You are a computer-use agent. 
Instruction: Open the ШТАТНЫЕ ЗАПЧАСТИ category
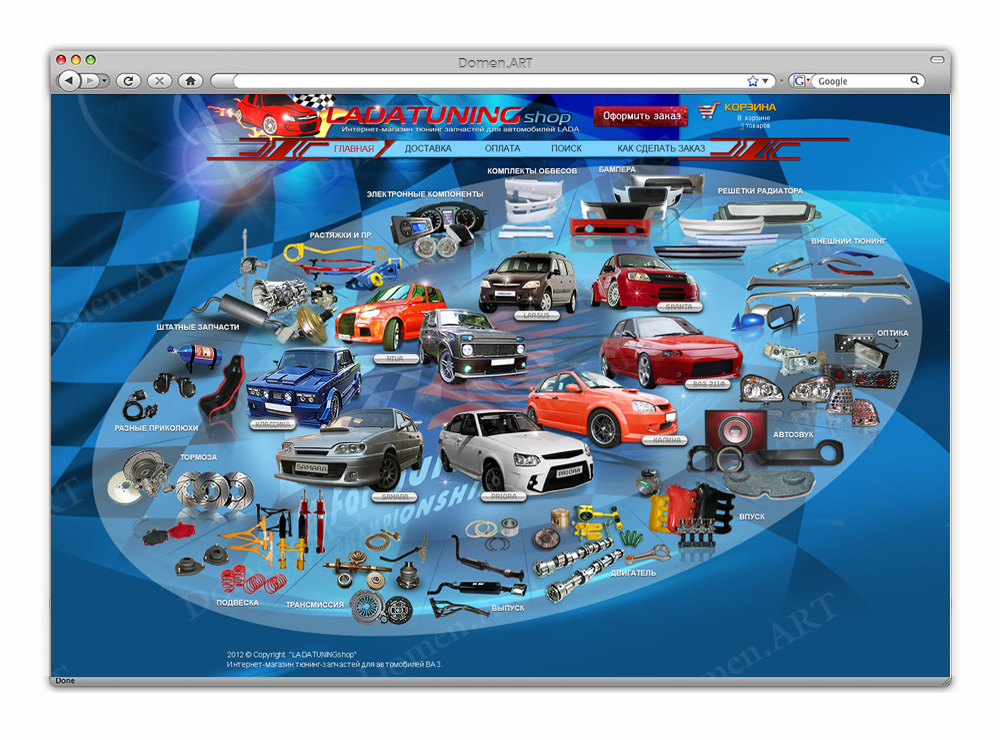198,327
